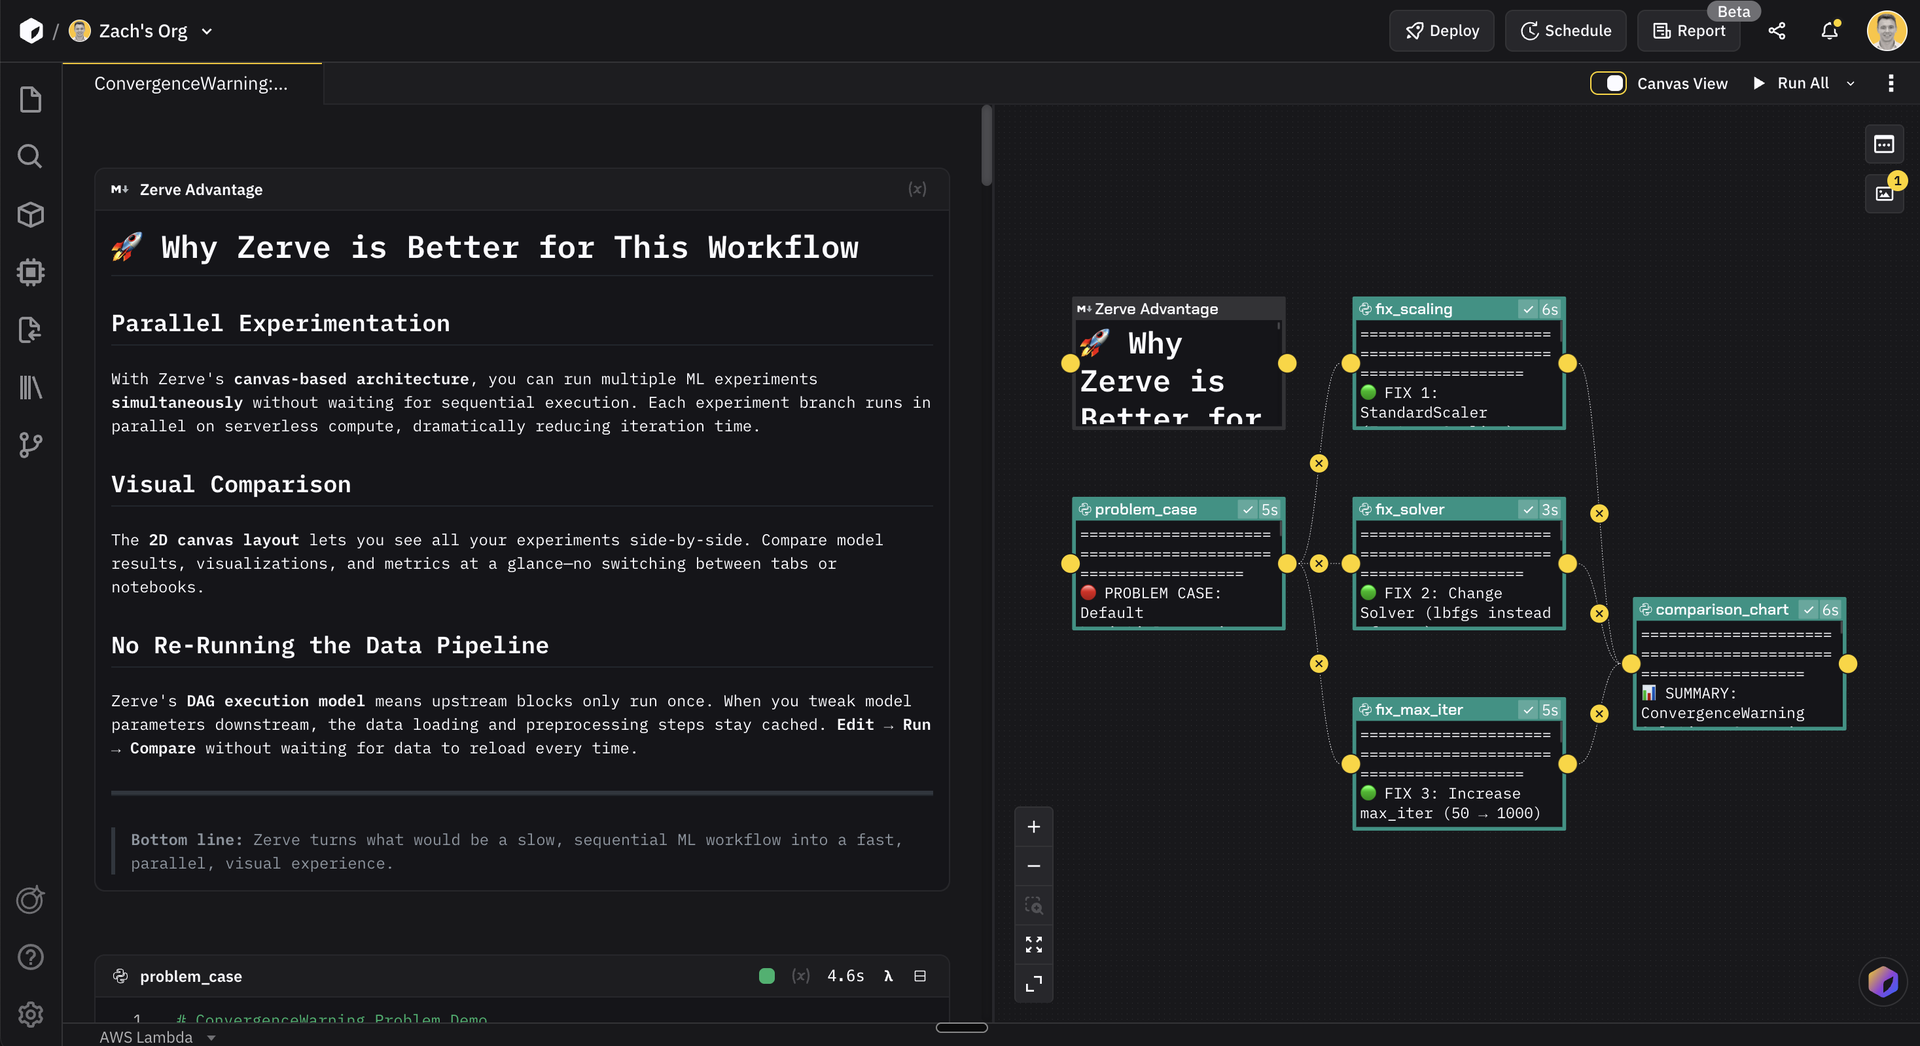The height and width of the screenshot is (1046, 1920).
Task: Click the Run All button
Action: [1791, 83]
